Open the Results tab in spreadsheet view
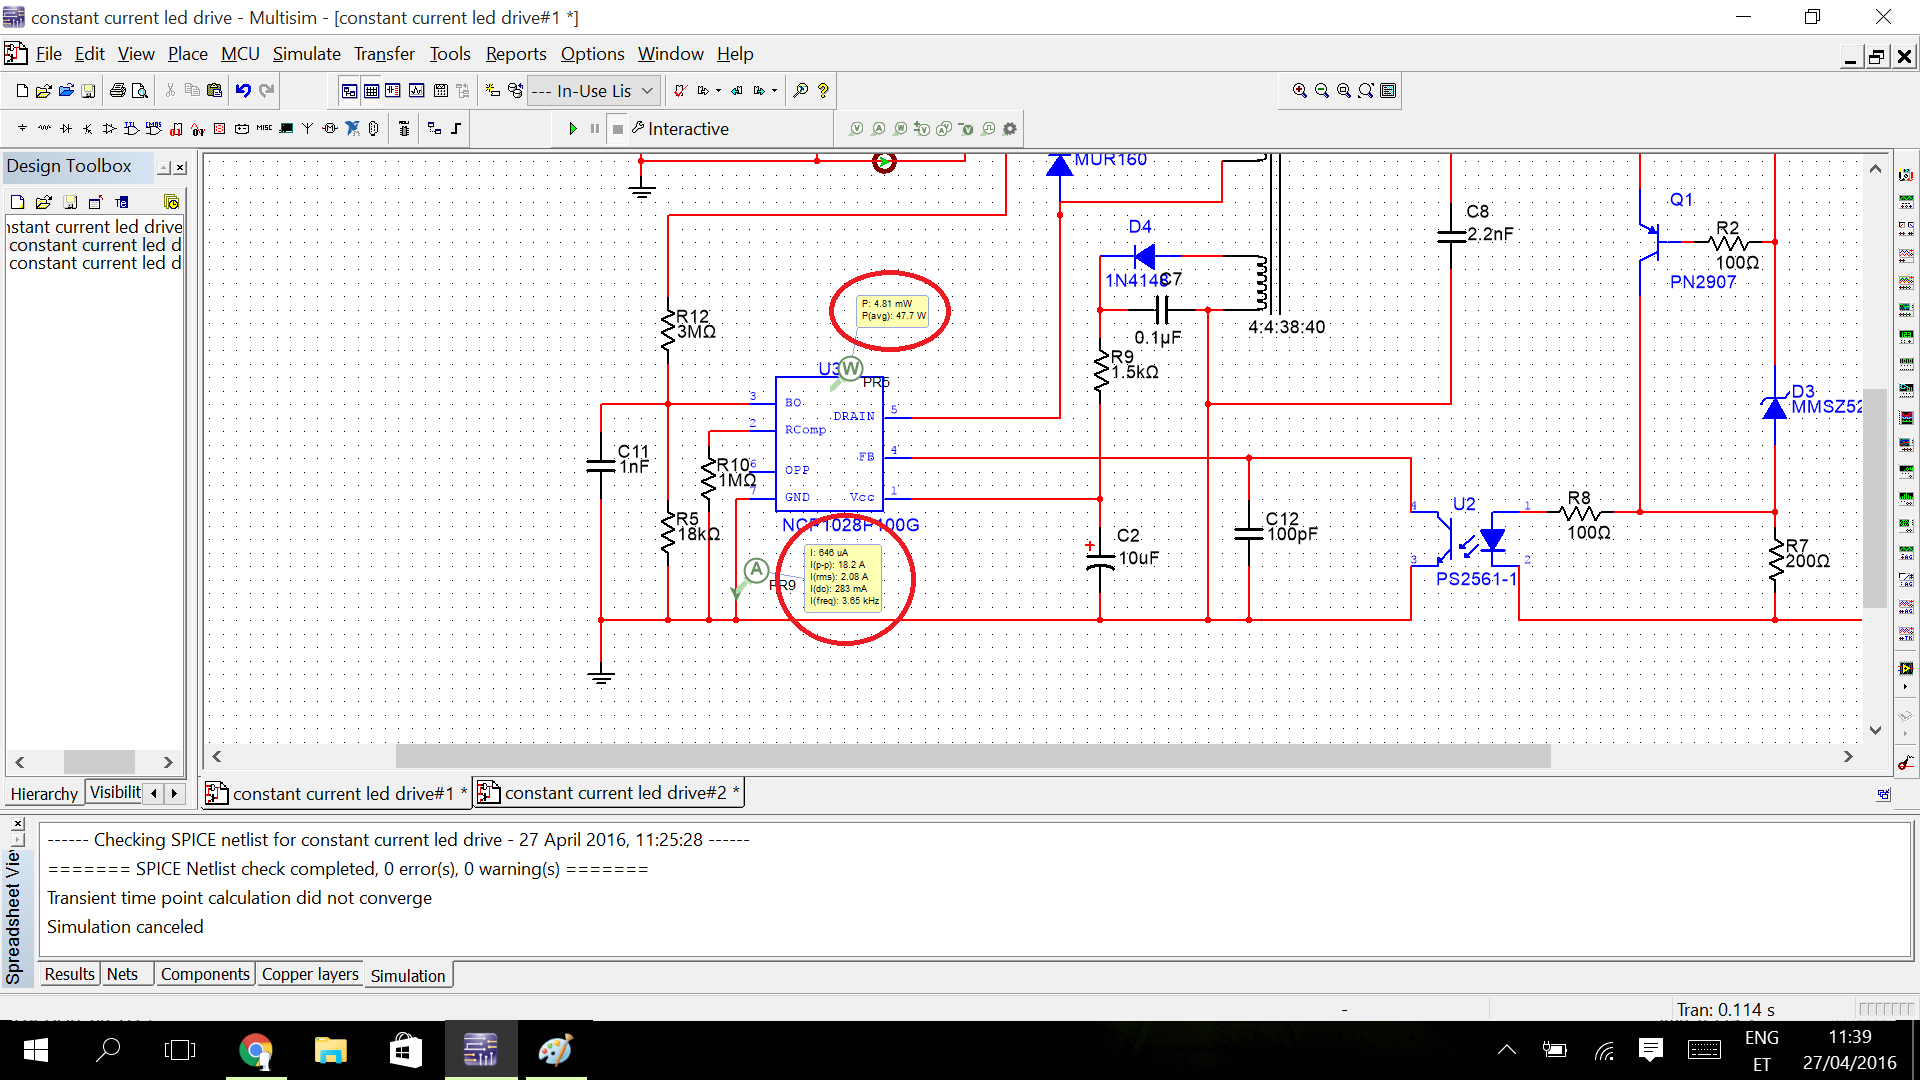Image resolution: width=1920 pixels, height=1080 pixels. coord(69,974)
